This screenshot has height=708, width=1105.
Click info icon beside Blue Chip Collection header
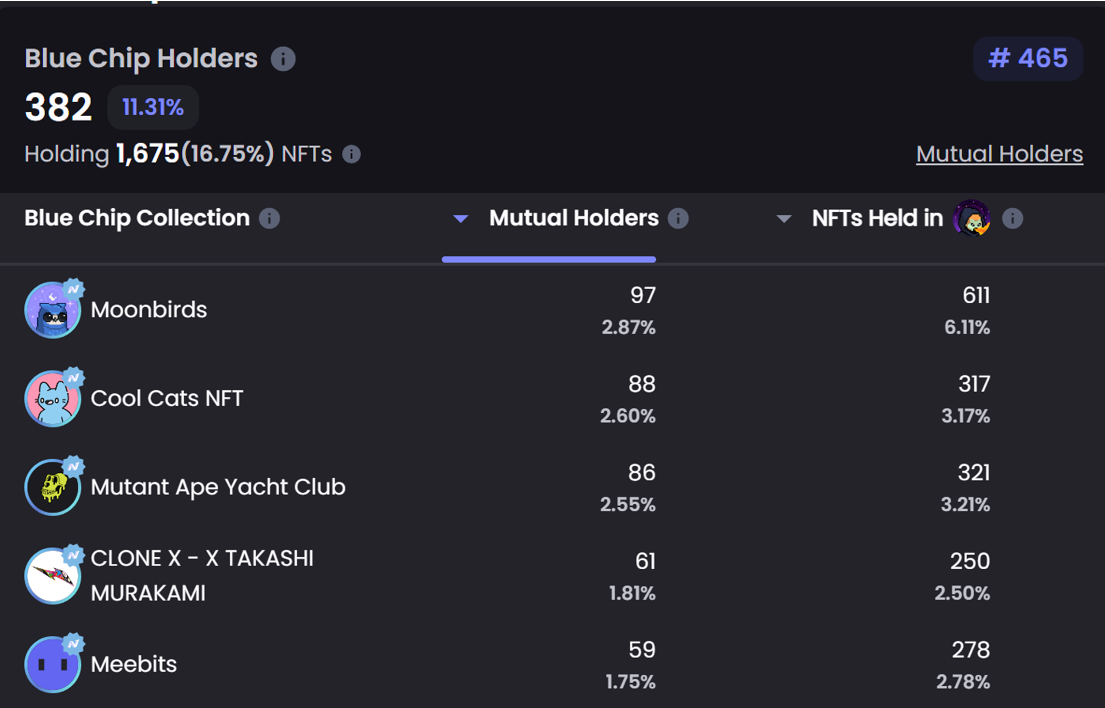pos(269,218)
